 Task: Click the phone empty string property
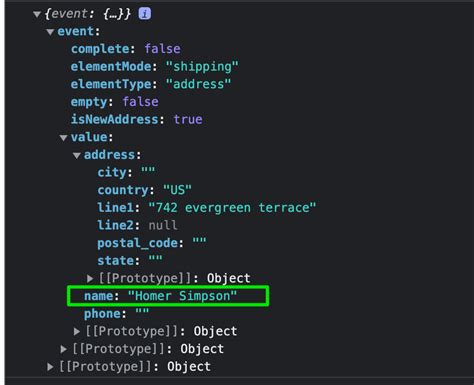116,314
